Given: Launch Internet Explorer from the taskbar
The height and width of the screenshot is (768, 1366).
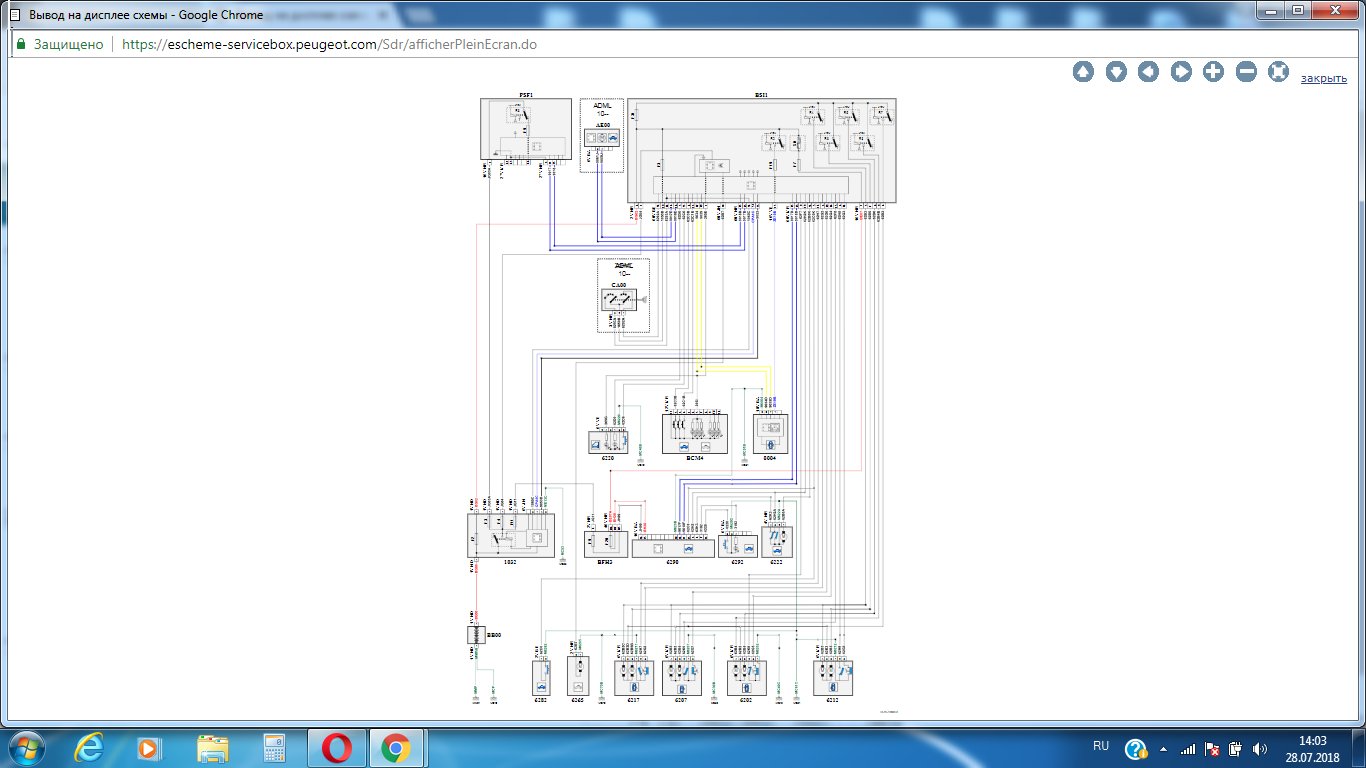Looking at the screenshot, I should 92,747.
